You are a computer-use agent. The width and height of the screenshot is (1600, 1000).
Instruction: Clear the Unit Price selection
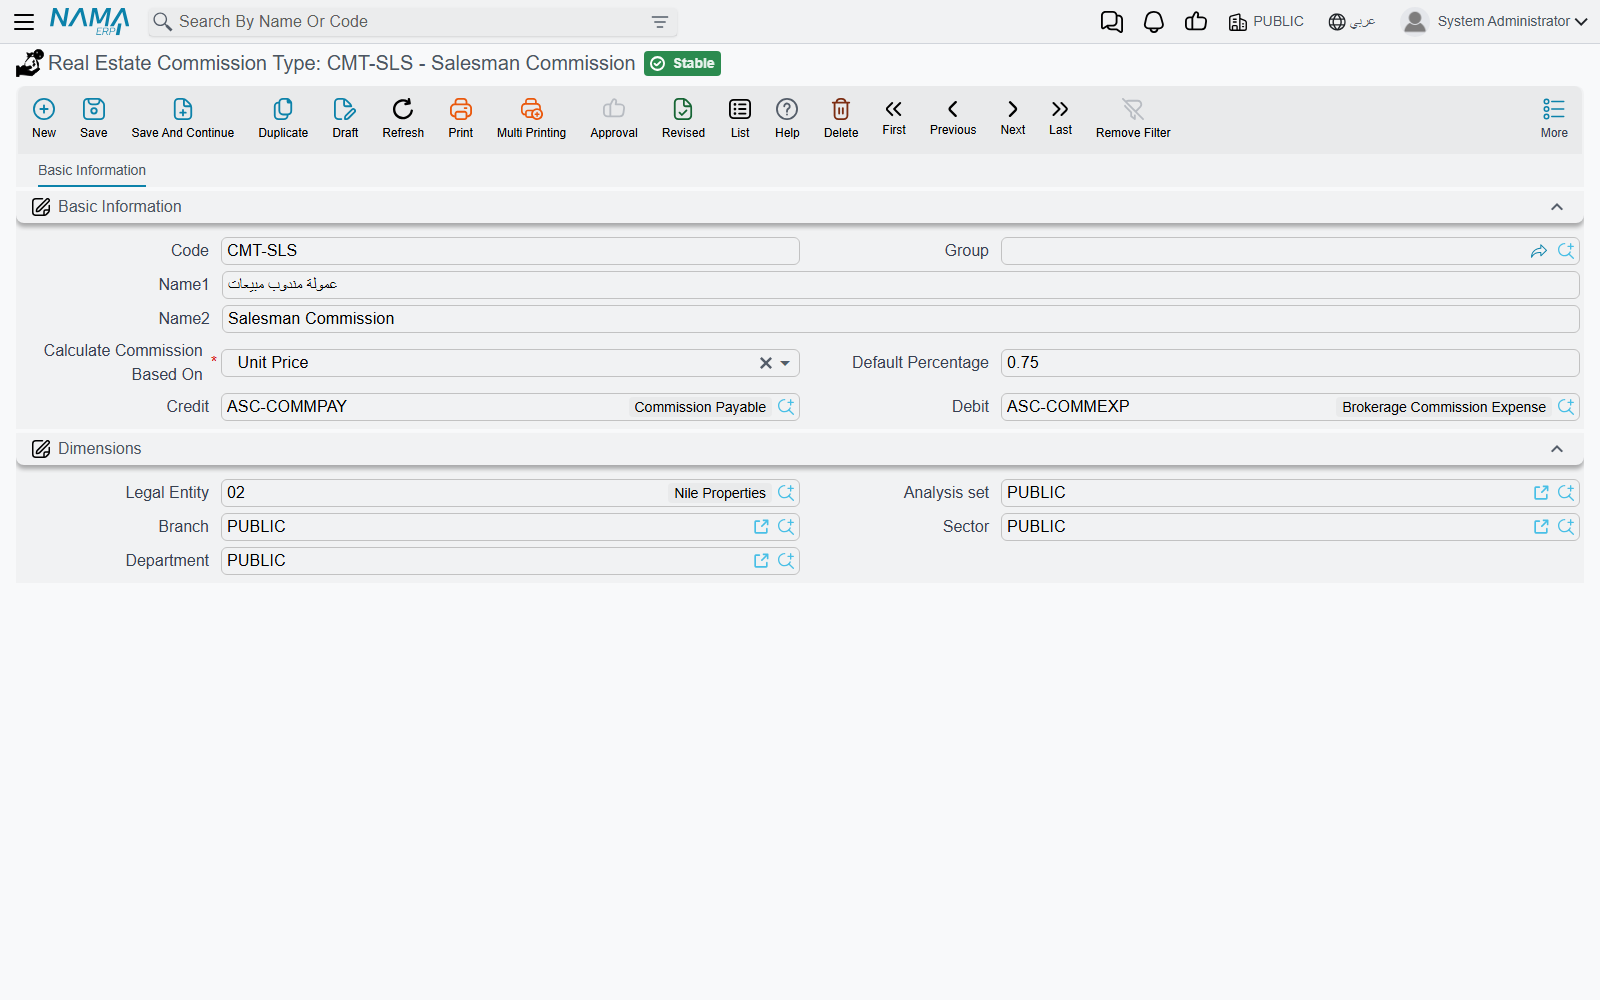click(766, 363)
